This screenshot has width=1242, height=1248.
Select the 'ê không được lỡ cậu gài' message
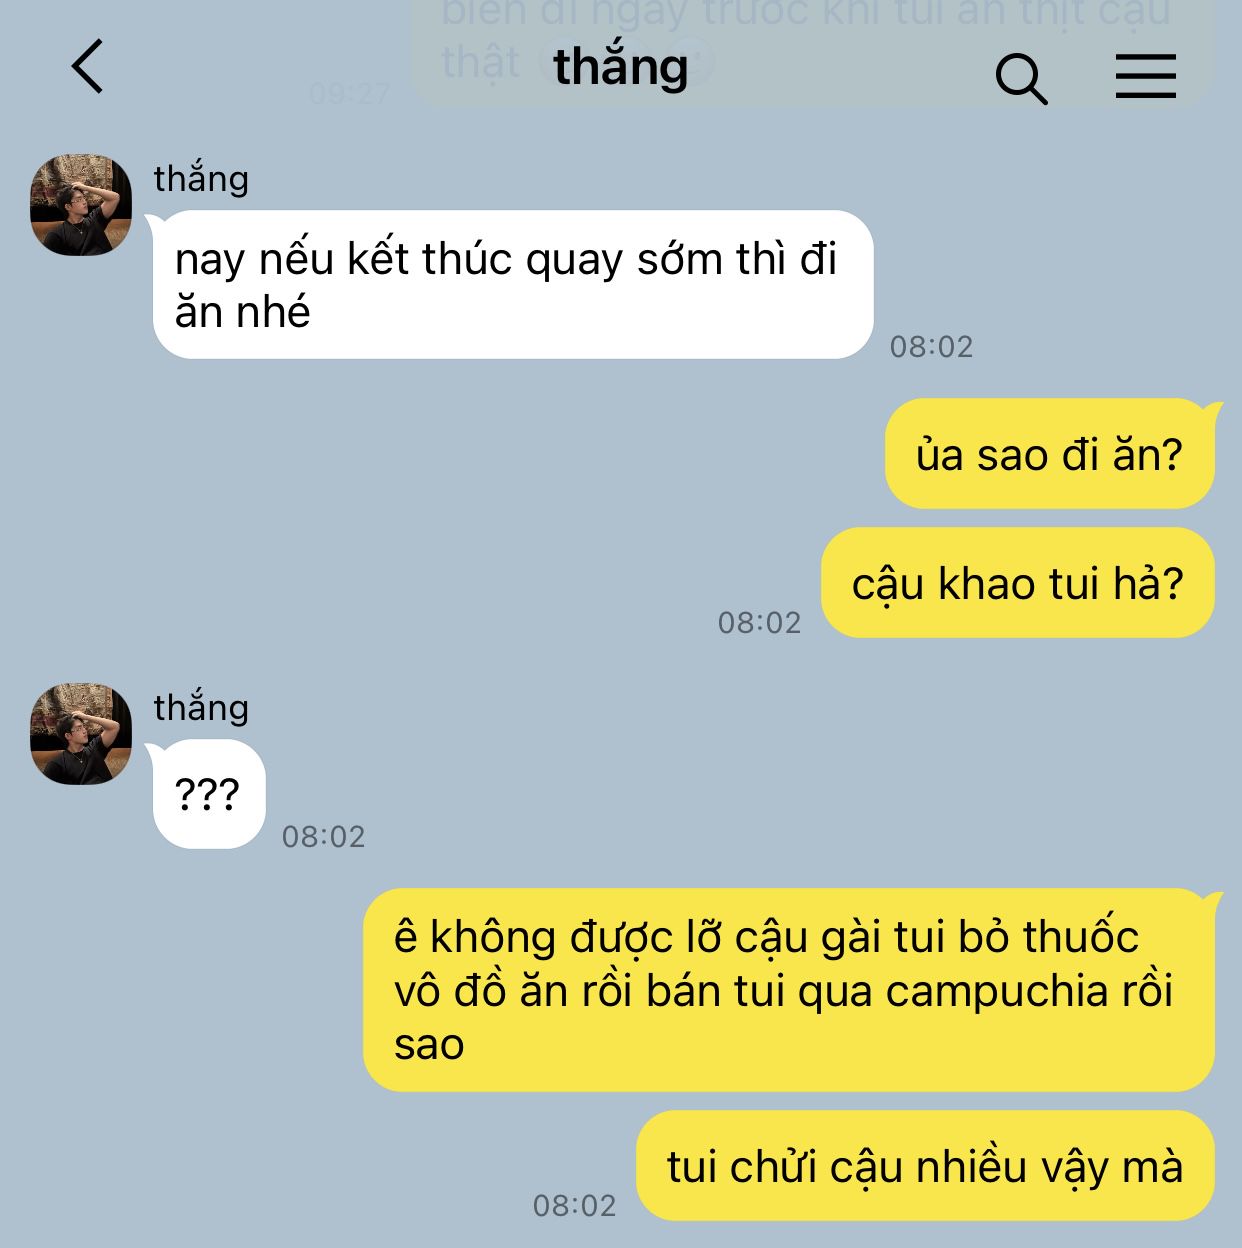[788, 990]
